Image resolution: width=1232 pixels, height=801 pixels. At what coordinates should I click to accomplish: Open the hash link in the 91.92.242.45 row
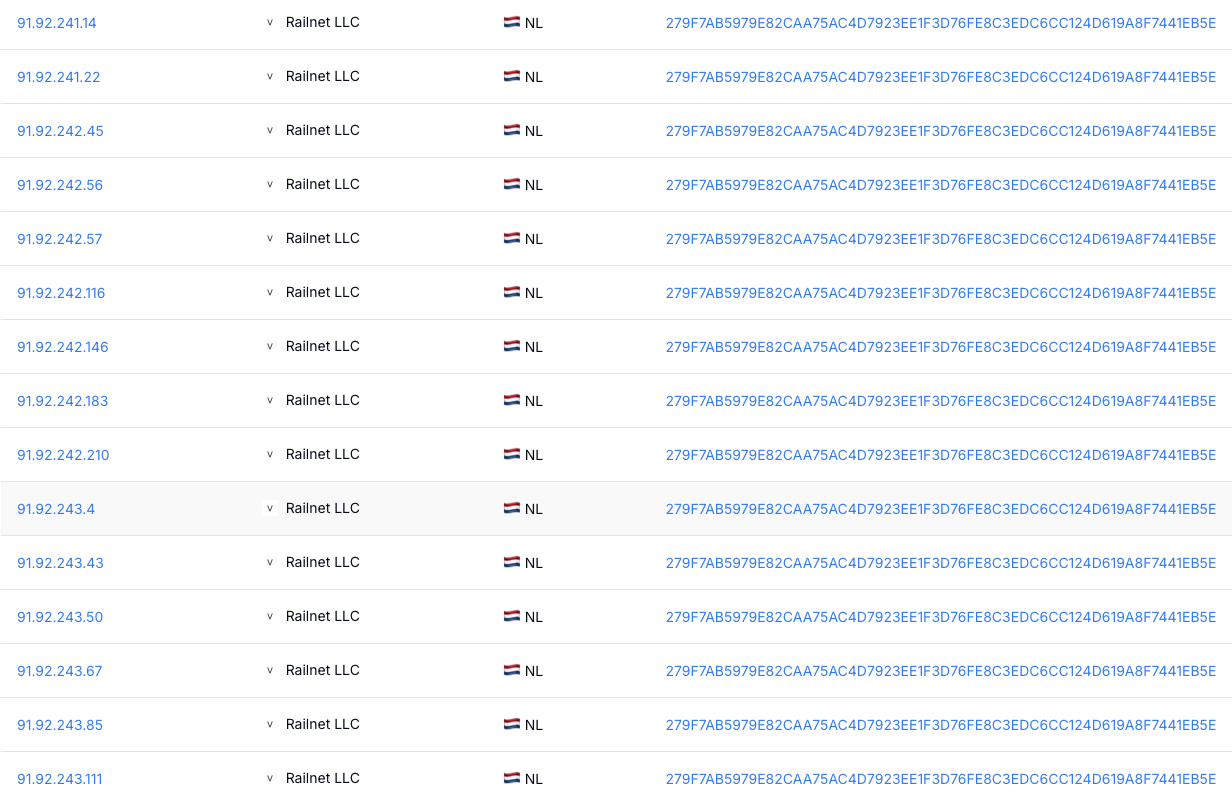click(940, 131)
